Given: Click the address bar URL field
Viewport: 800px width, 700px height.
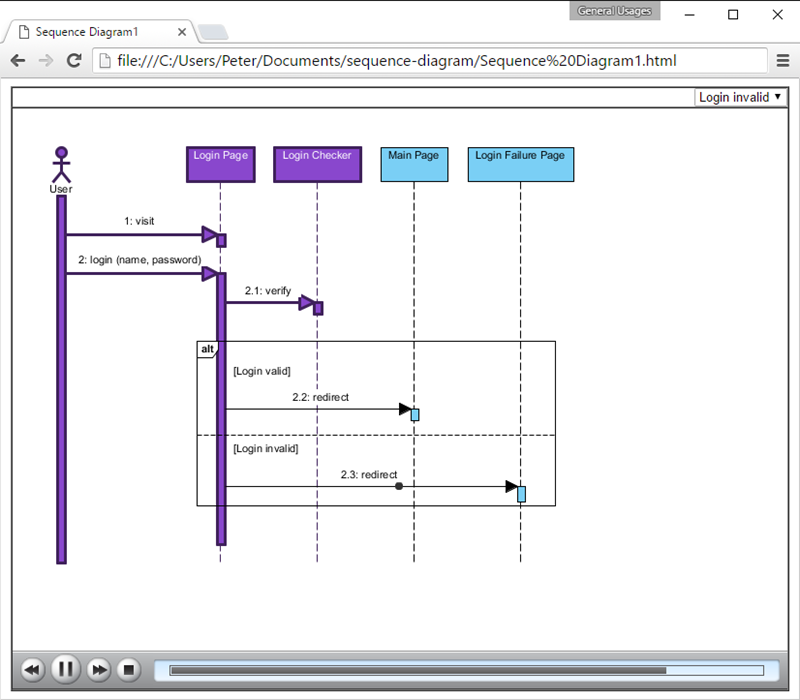Looking at the screenshot, I should [430, 61].
